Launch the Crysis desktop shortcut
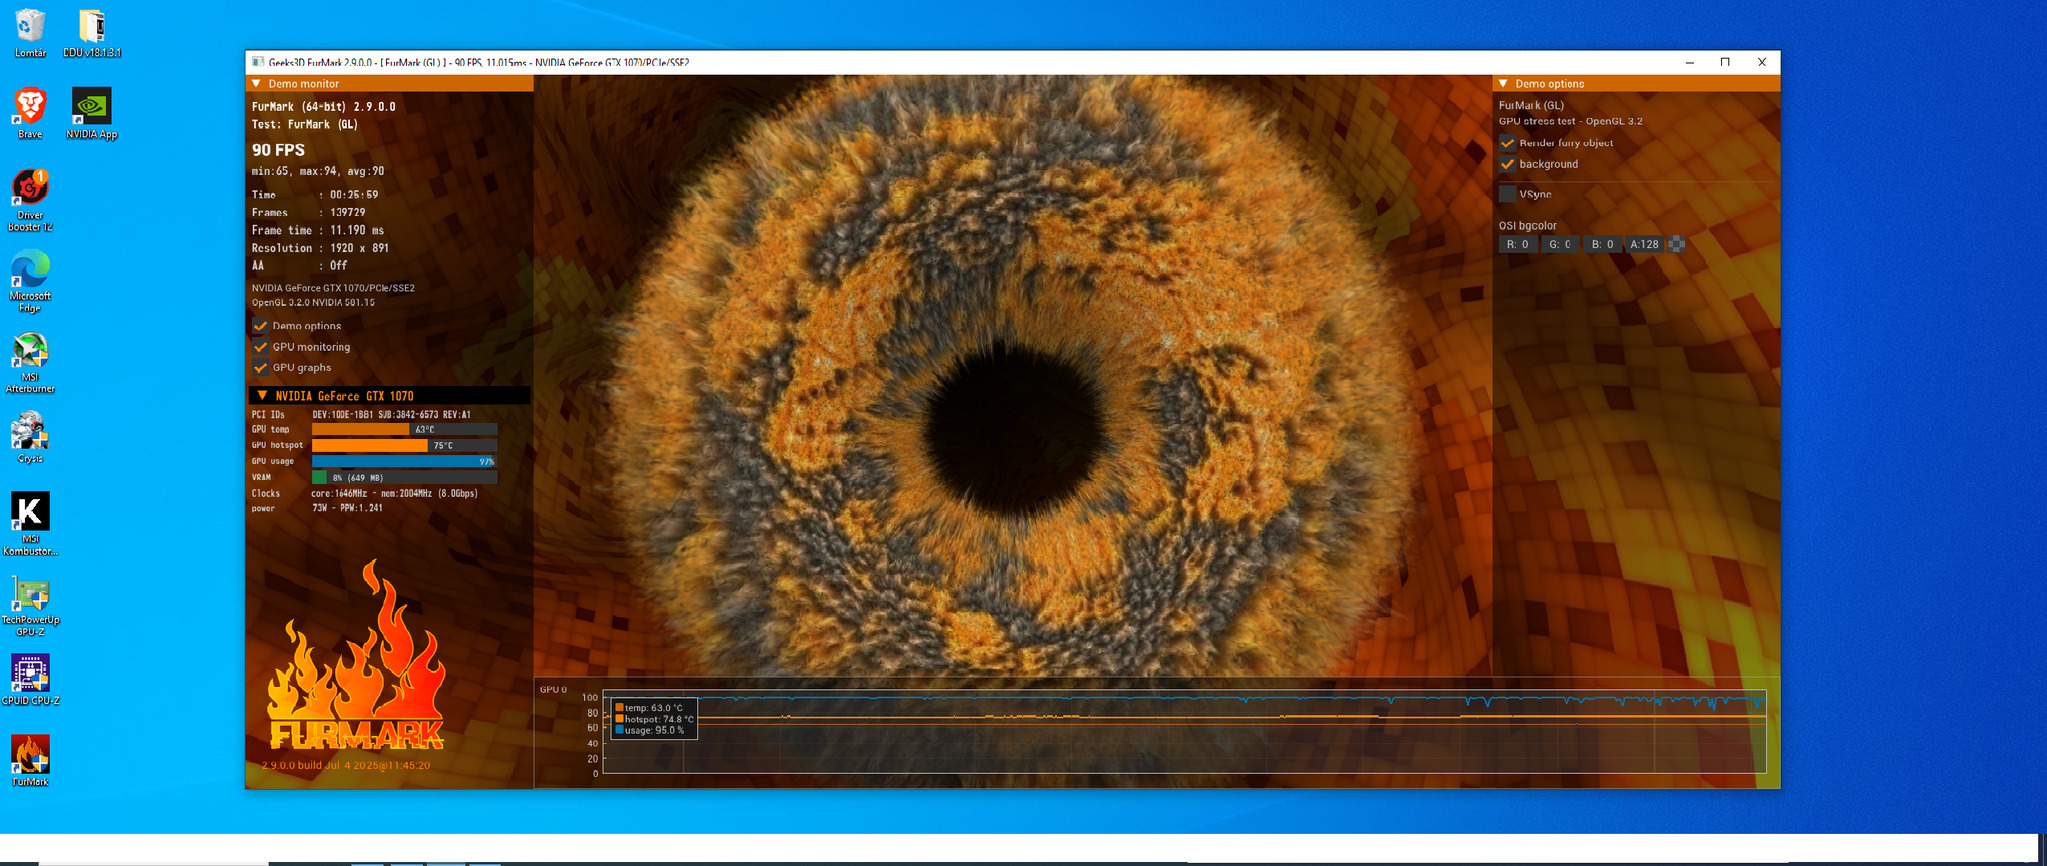 tap(30, 437)
